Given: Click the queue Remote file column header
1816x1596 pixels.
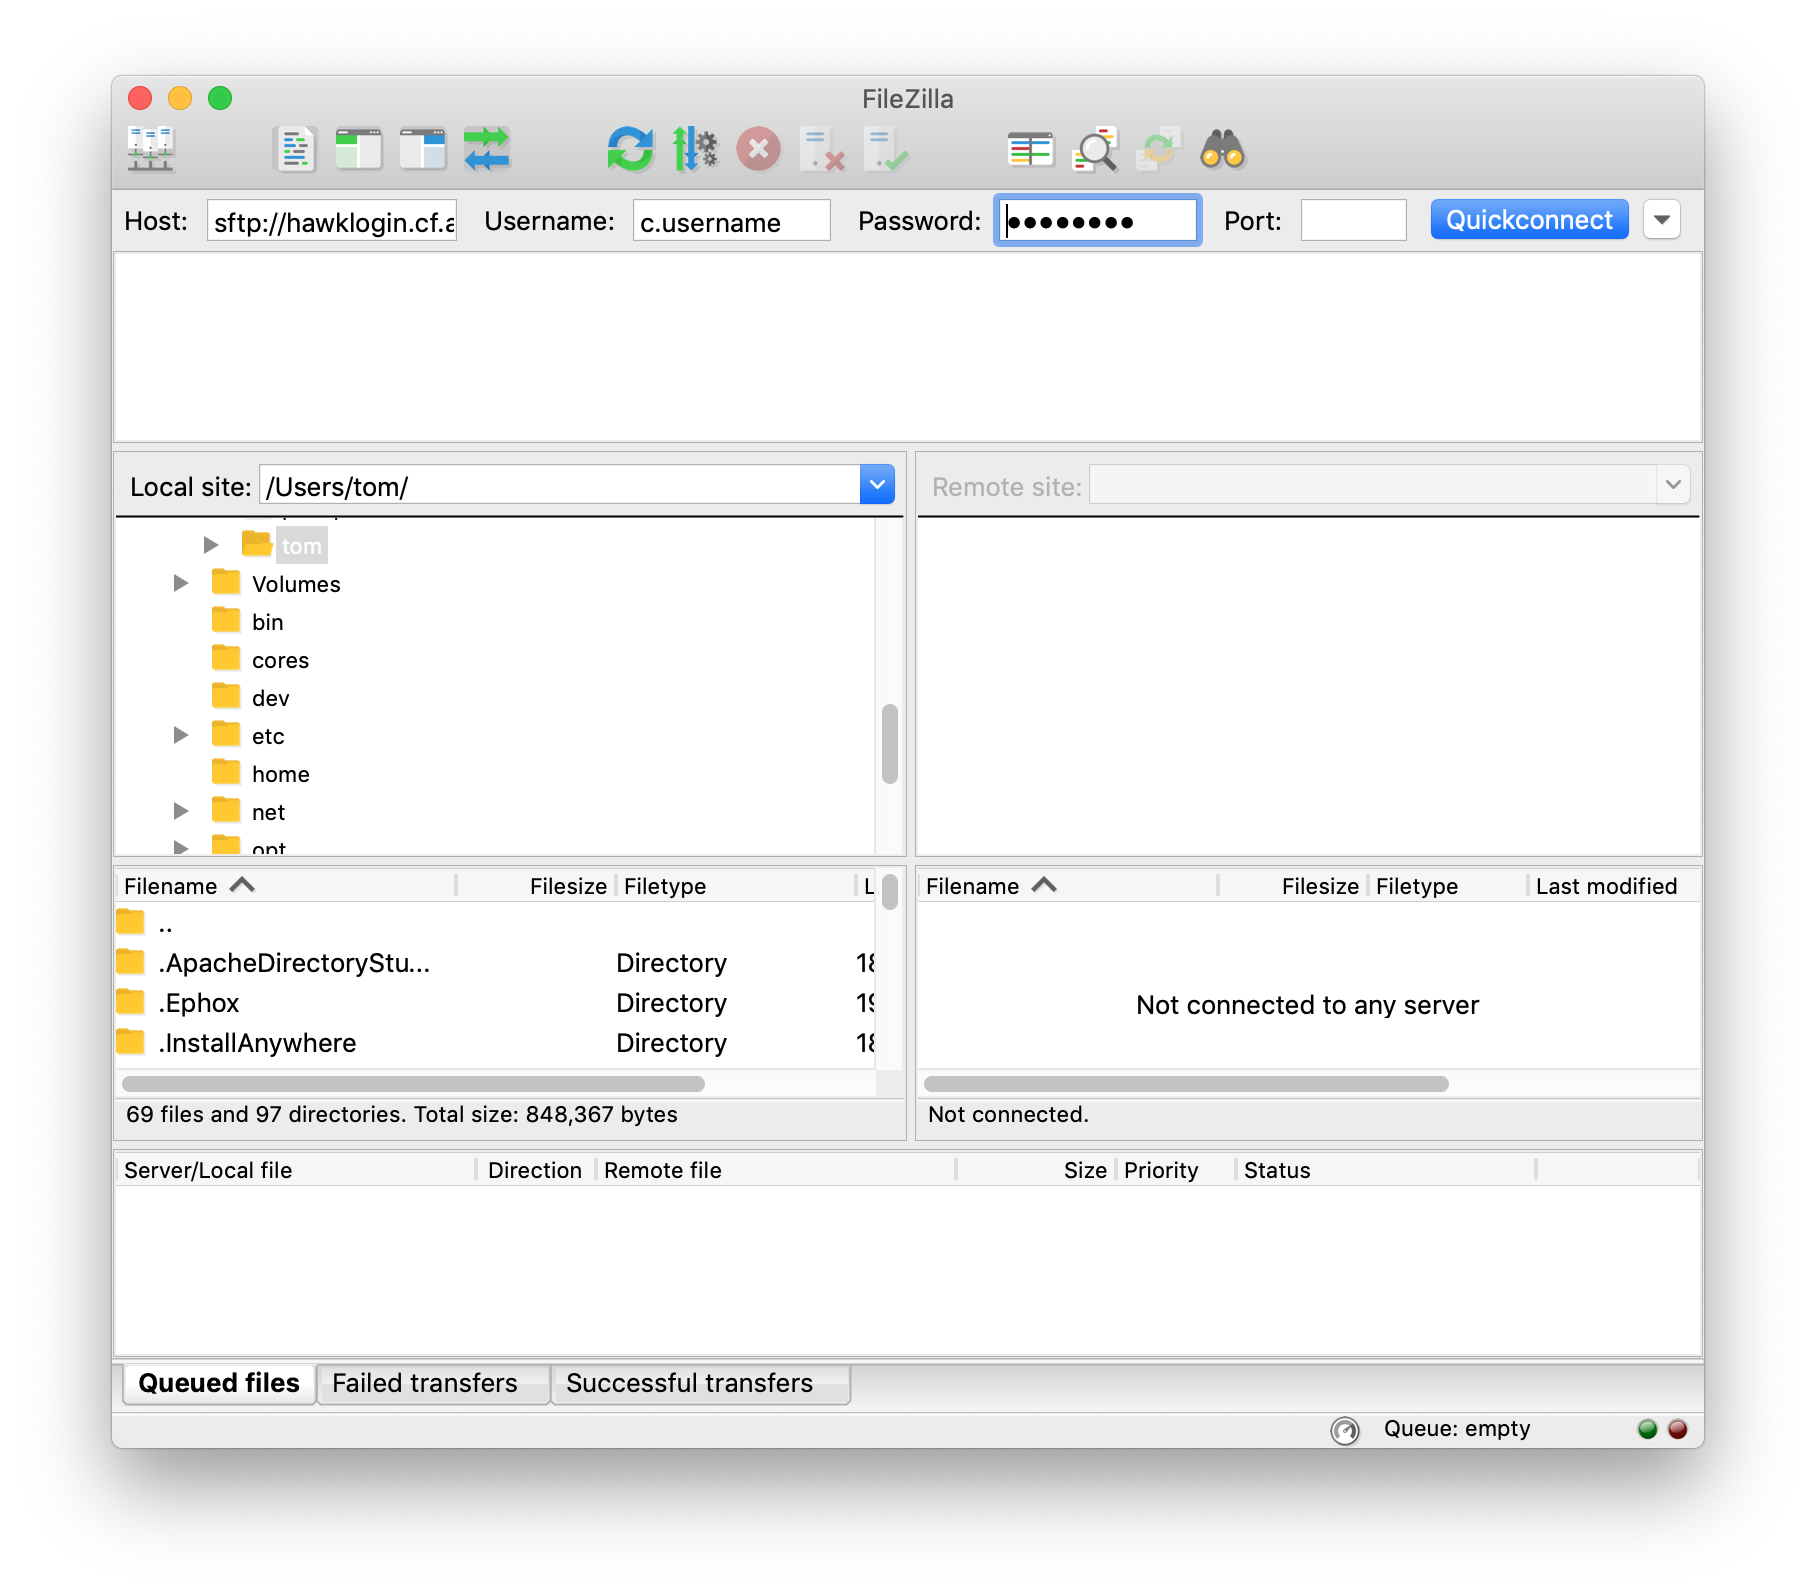Looking at the screenshot, I should (776, 1170).
